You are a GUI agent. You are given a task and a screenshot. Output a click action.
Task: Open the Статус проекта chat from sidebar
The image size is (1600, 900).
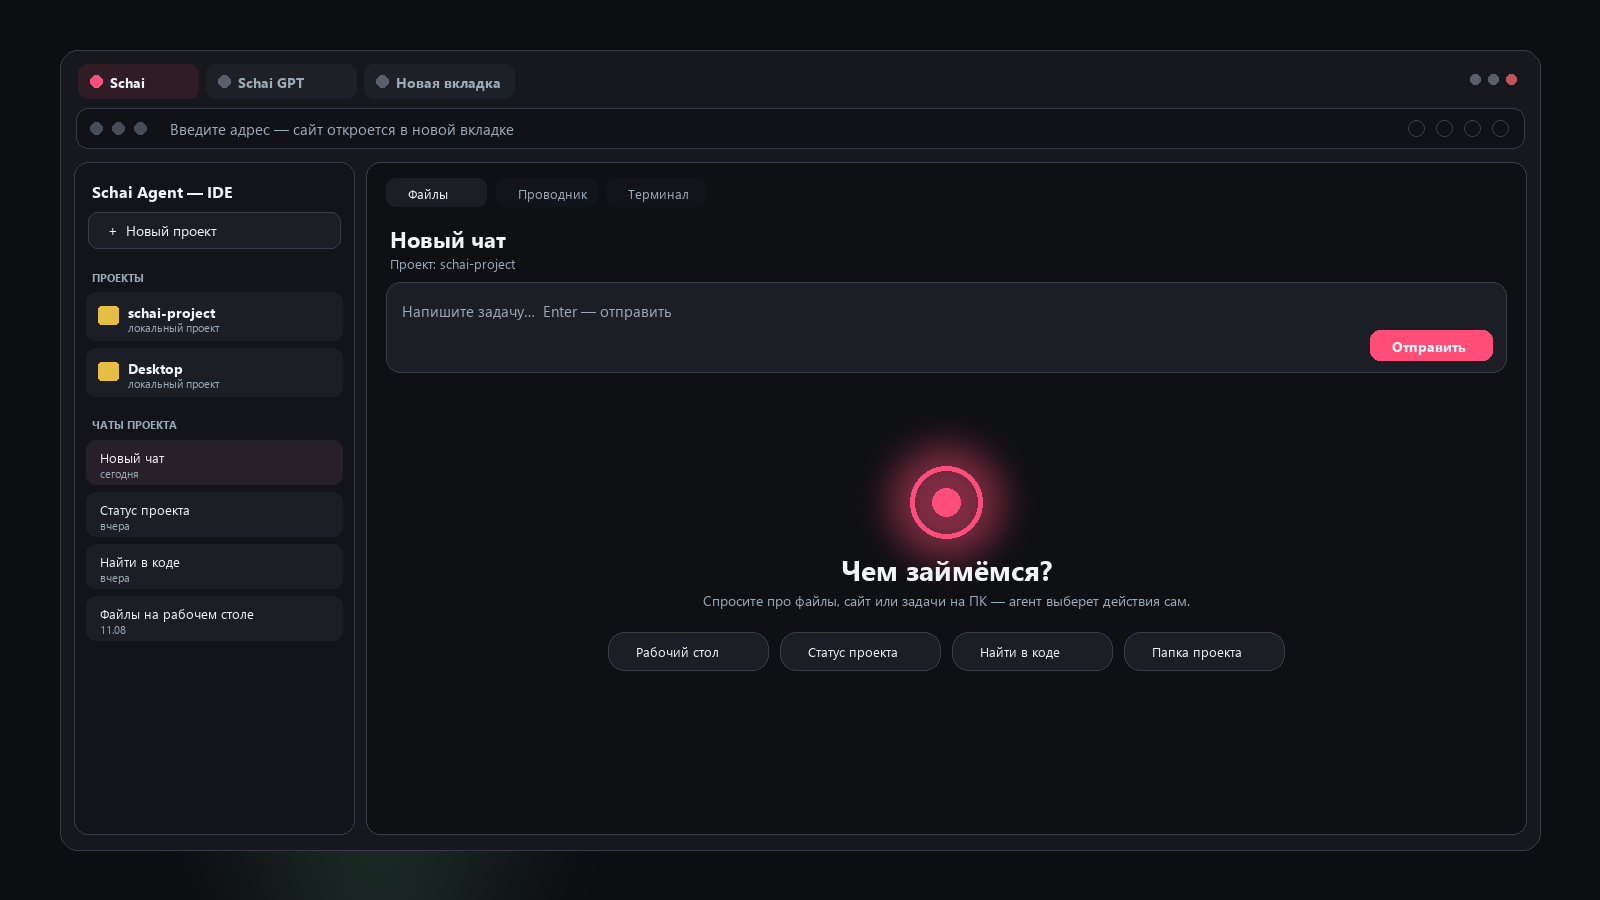point(214,515)
